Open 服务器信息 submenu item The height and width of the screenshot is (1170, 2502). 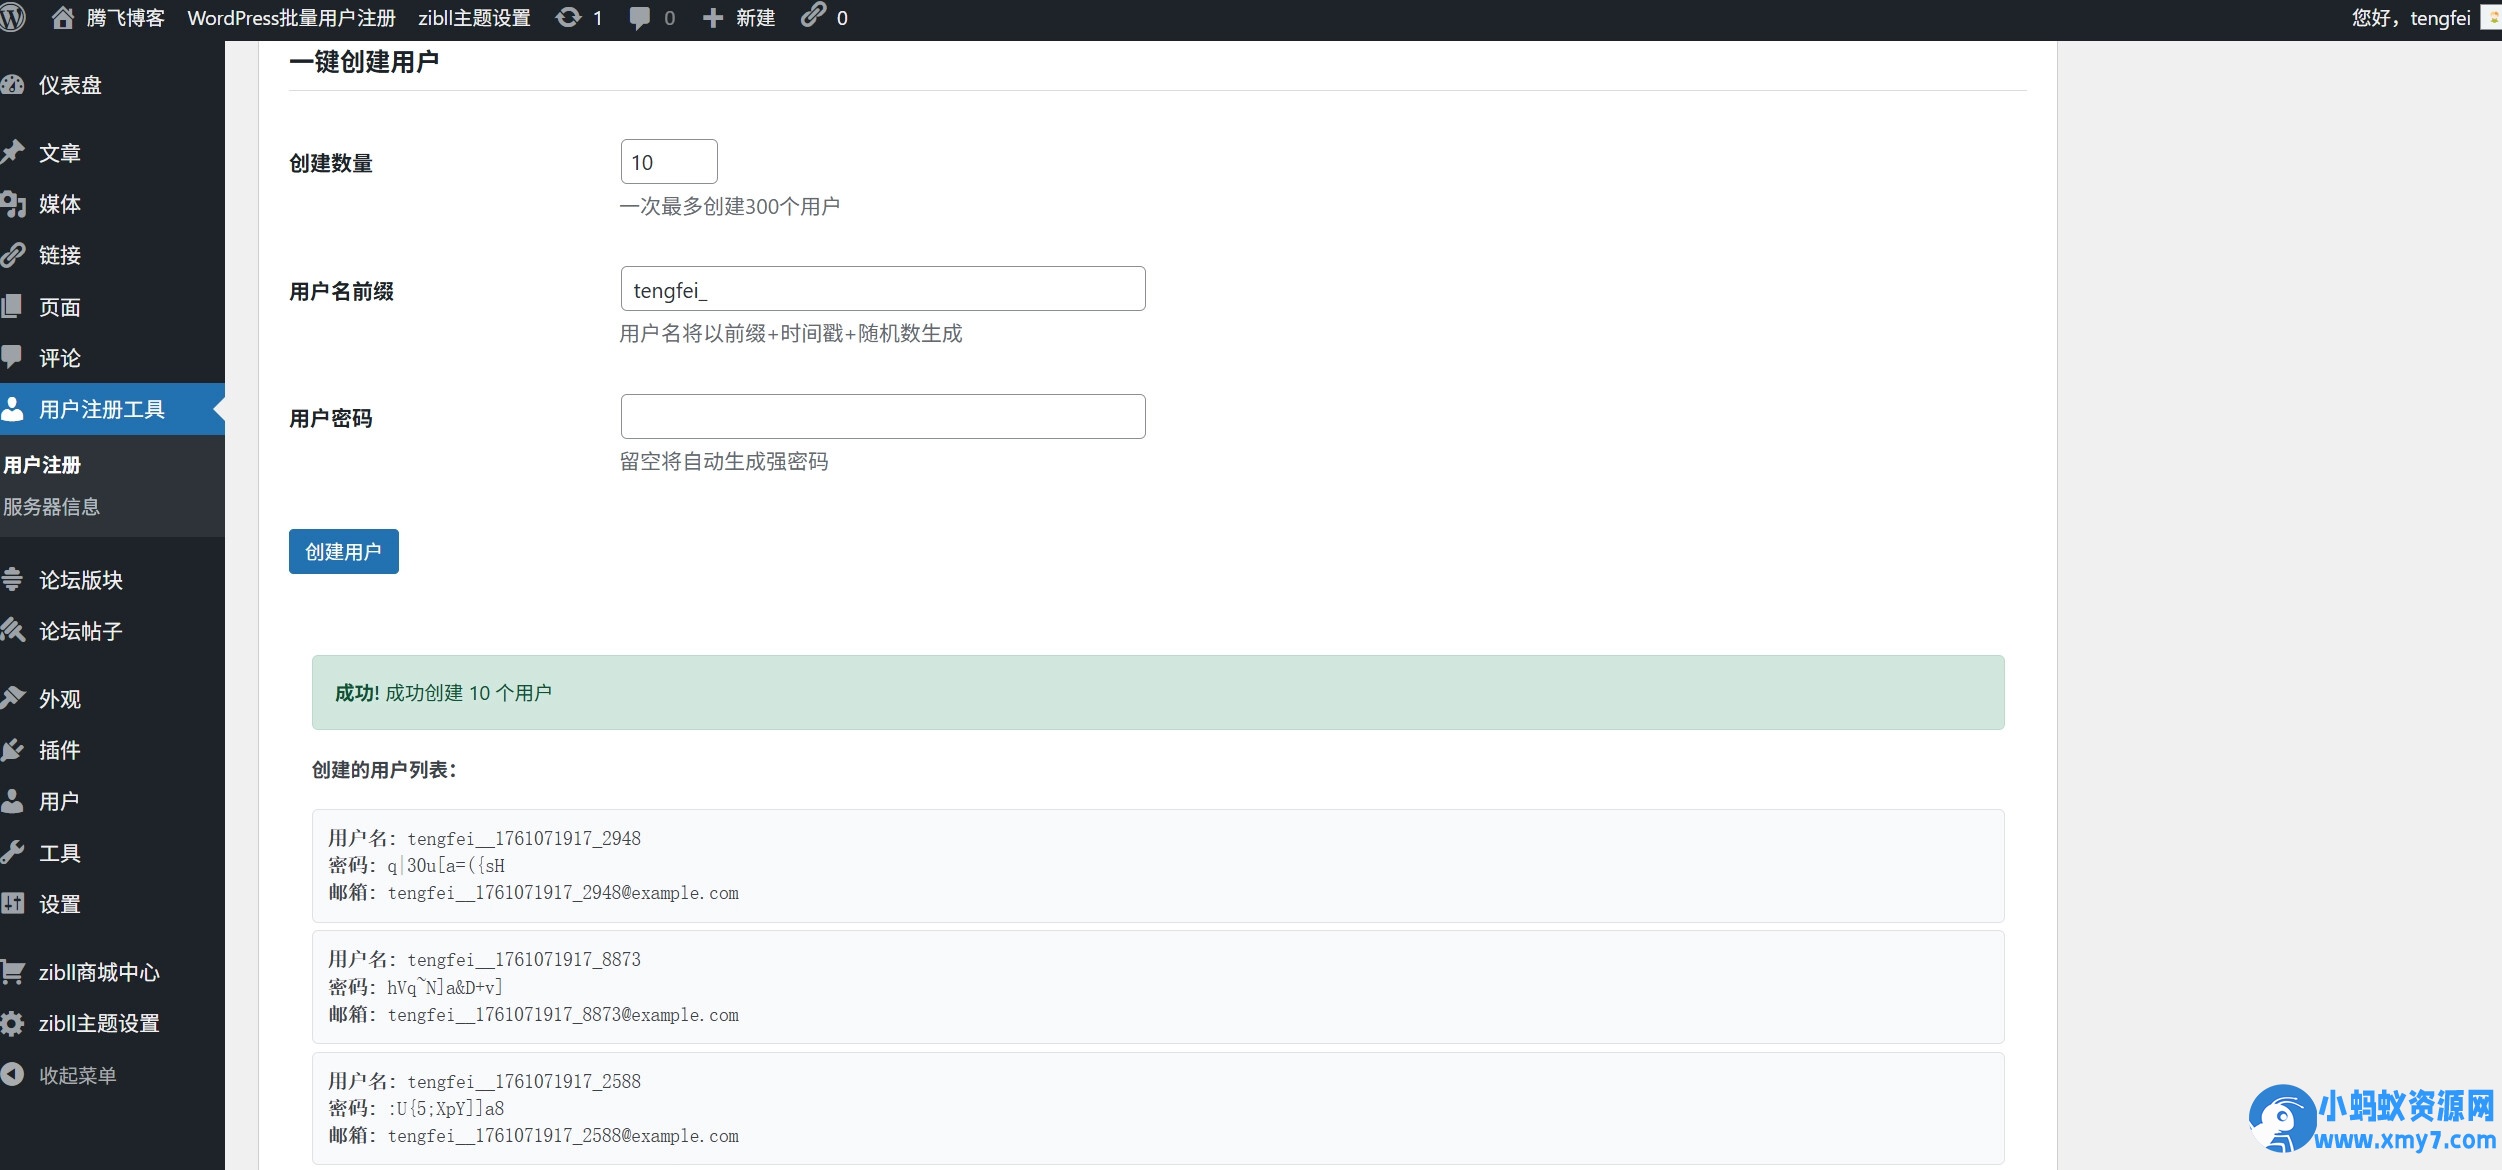click(x=52, y=507)
